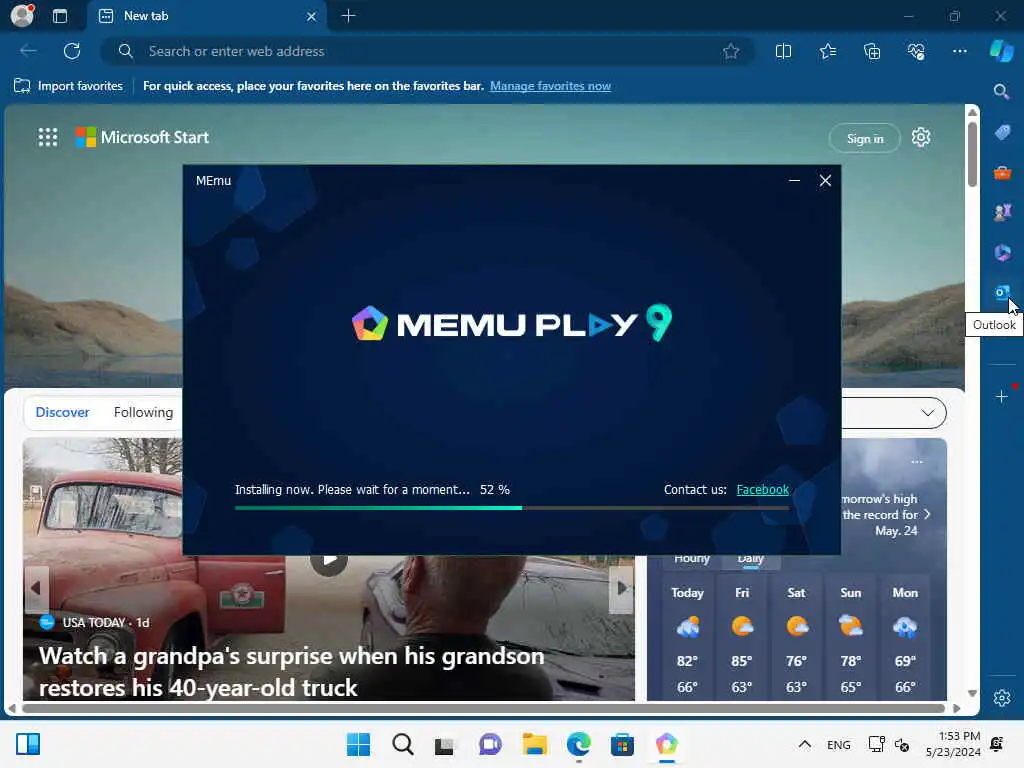Open File Explorer from taskbar
This screenshot has width=1024, height=768.
(x=534, y=744)
